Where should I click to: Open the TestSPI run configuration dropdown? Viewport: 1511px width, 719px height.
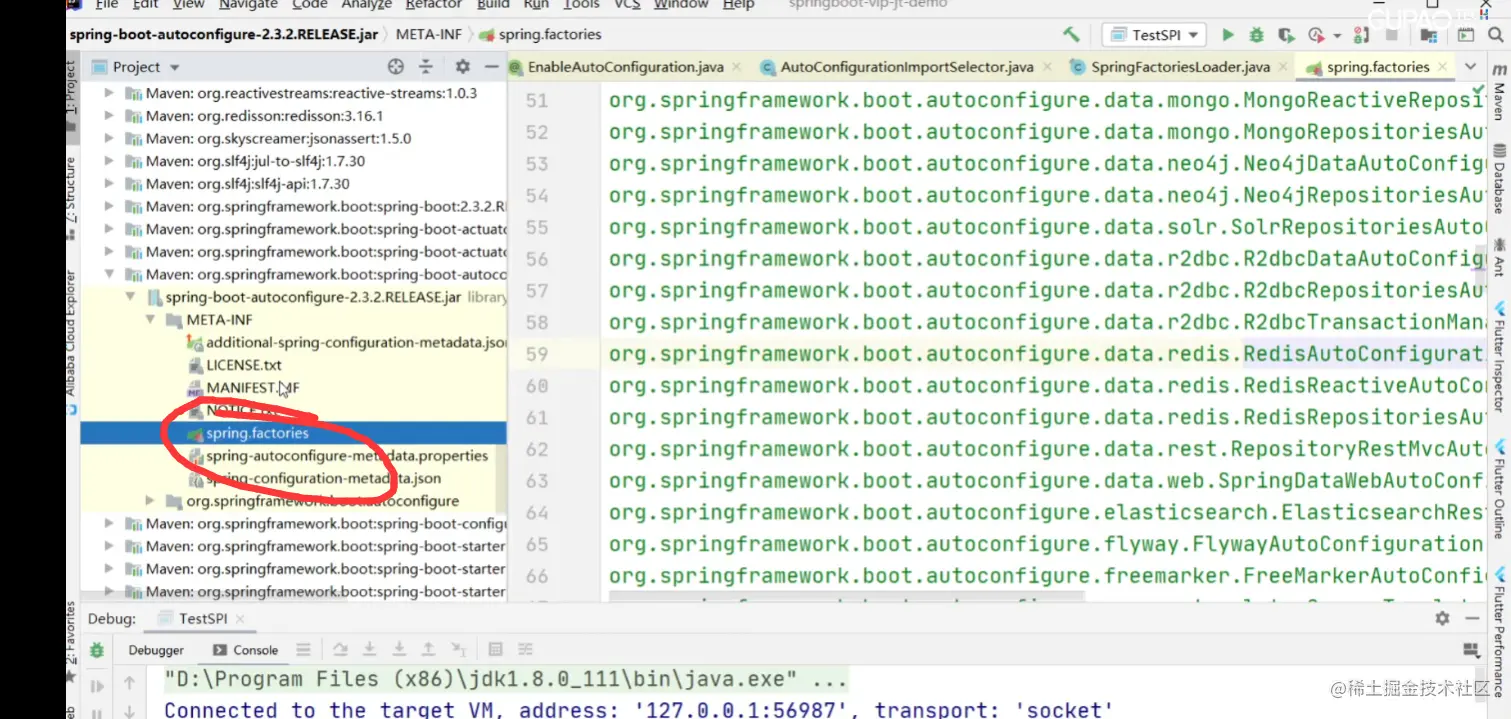(x=1153, y=35)
